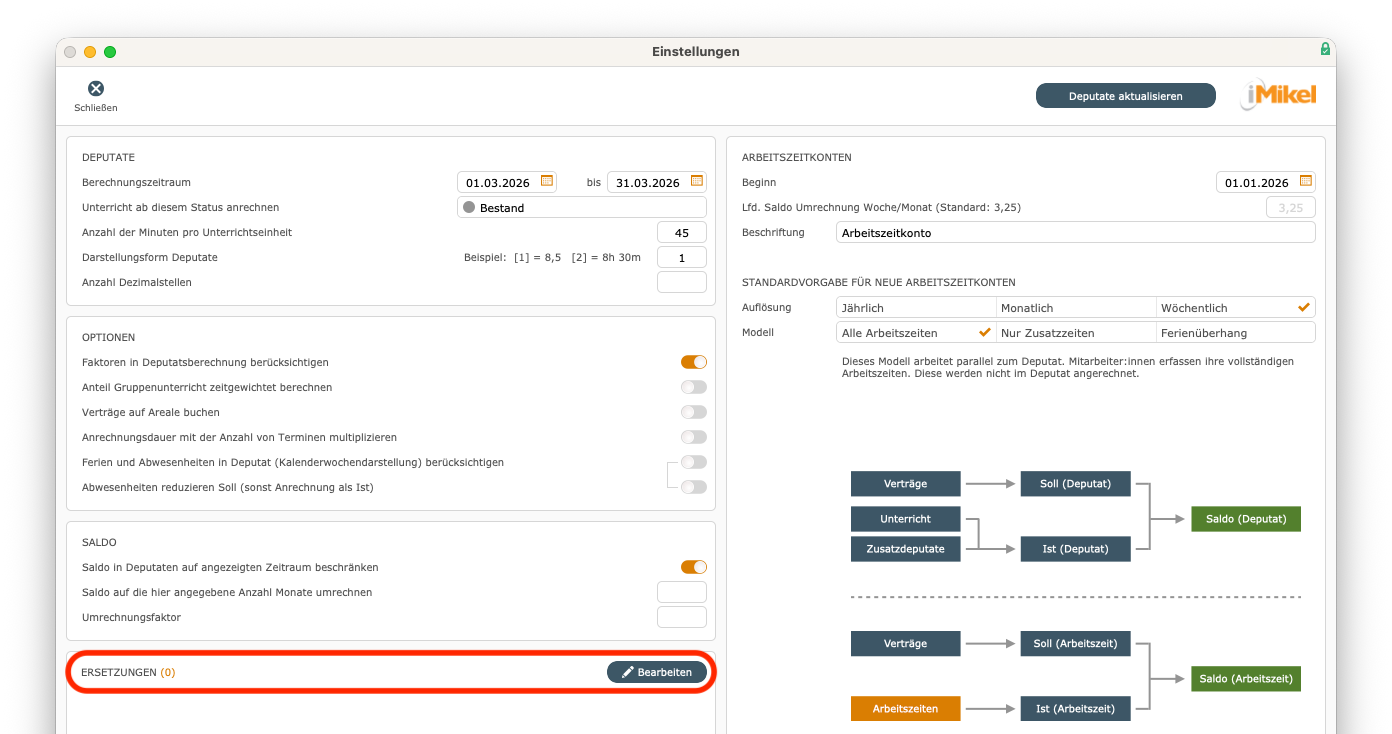Select the Ferienüberhang model option
This screenshot has height=734, width=1392.
(x=1236, y=332)
